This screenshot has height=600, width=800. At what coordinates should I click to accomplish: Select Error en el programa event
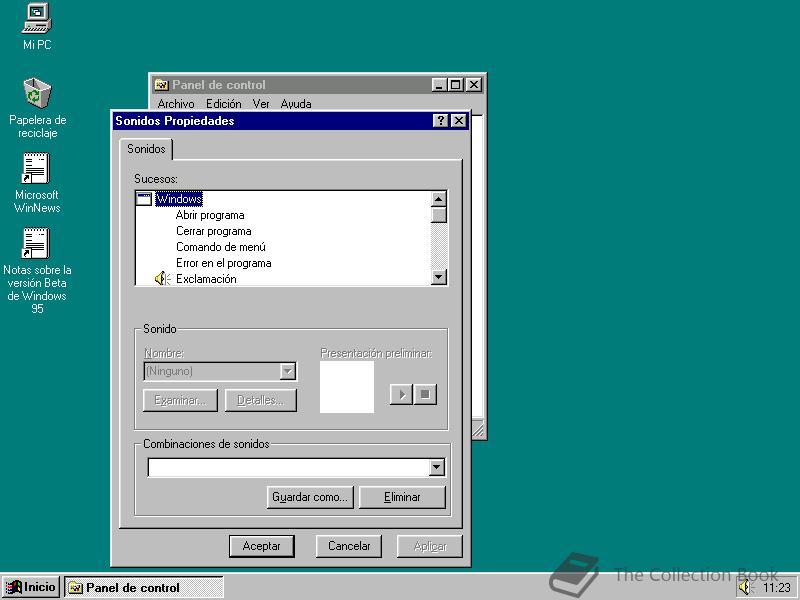223,263
